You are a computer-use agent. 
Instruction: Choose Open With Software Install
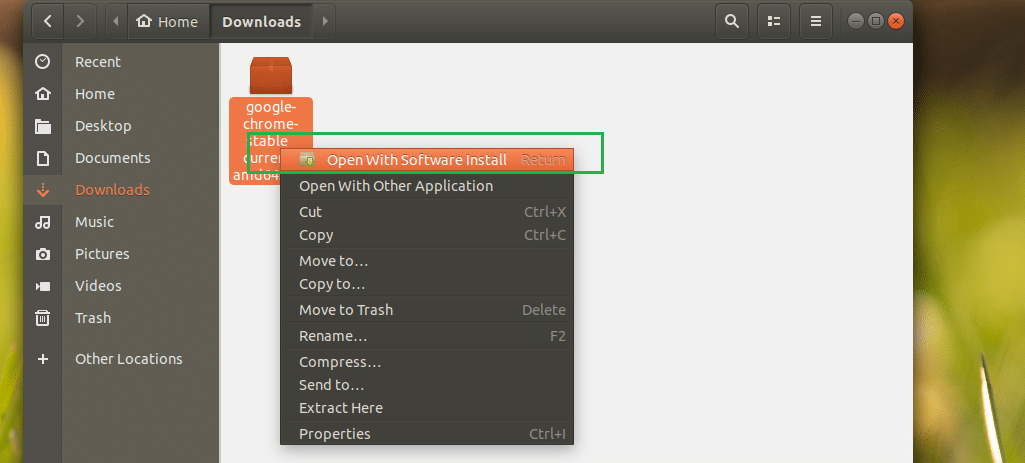(x=427, y=160)
